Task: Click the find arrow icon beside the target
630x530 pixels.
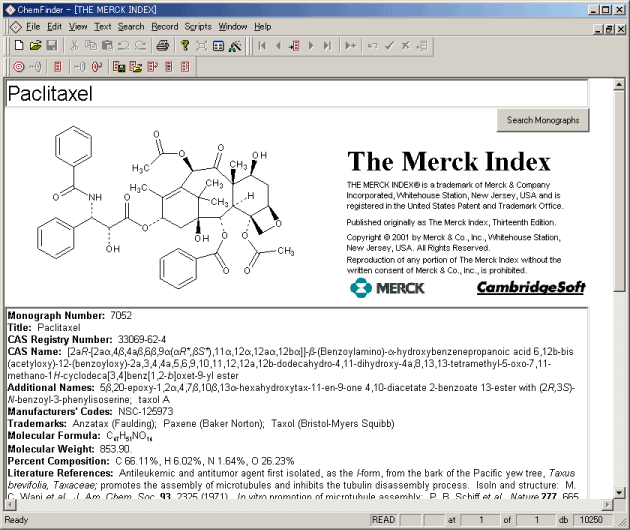Action: pyautogui.click(x=35, y=66)
